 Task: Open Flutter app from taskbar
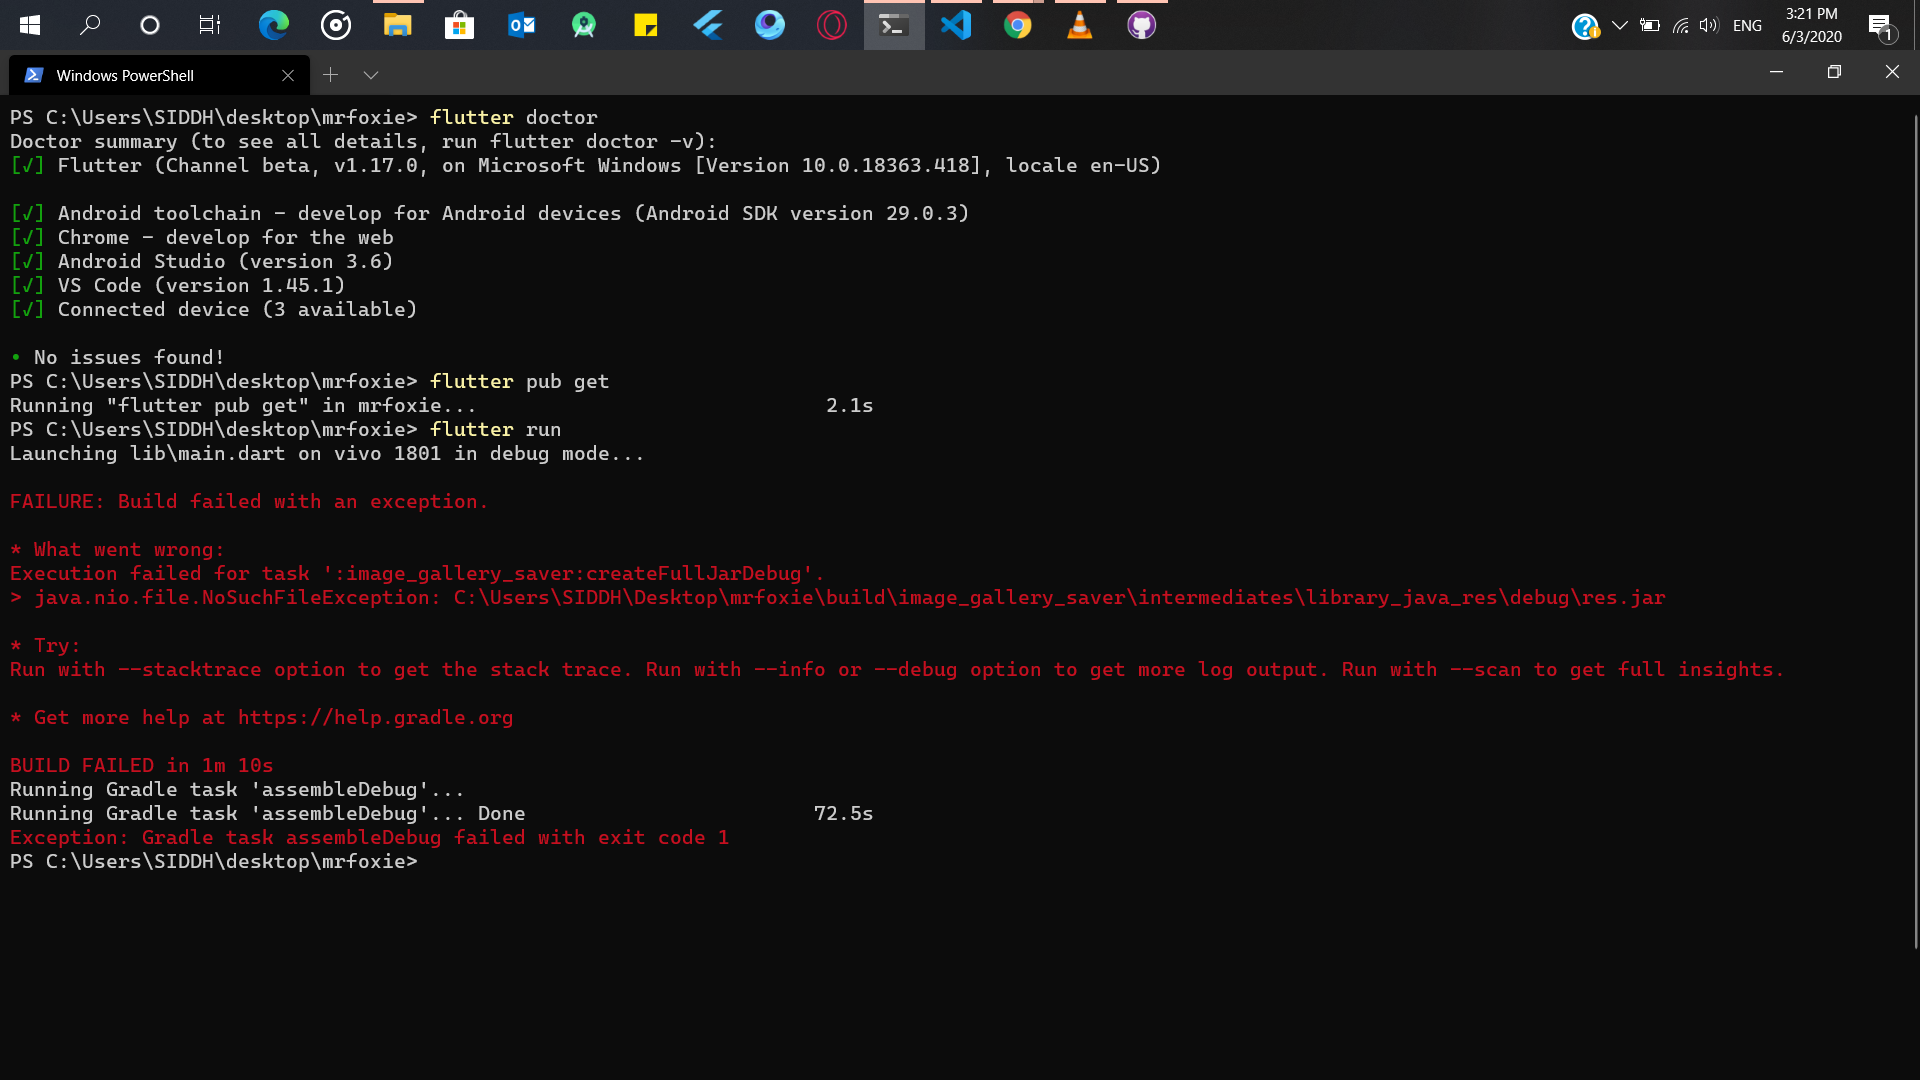(x=708, y=25)
